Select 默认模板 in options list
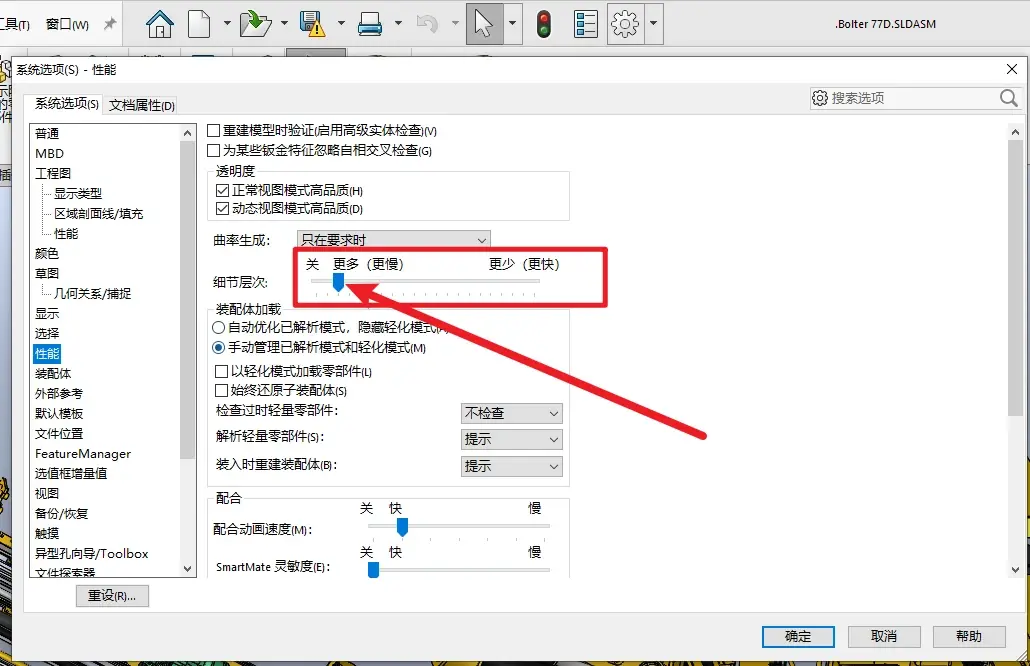Viewport: 1030px width, 666px height. tap(58, 414)
